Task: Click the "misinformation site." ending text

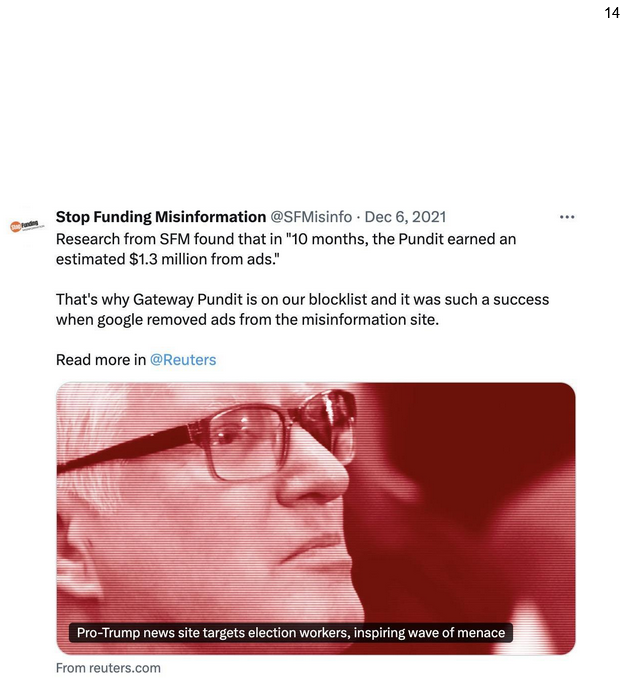Action: tap(370, 320)
